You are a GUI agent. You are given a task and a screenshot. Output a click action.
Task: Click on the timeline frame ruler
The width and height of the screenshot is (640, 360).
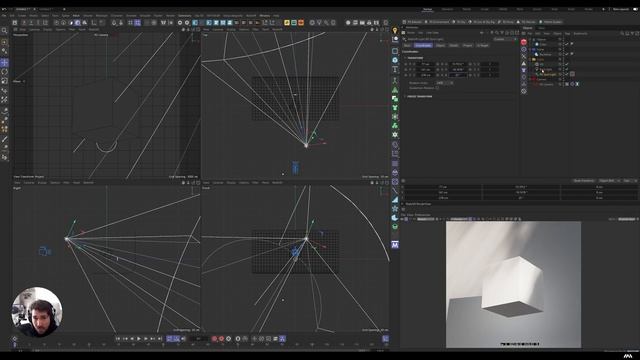[200, 345]
